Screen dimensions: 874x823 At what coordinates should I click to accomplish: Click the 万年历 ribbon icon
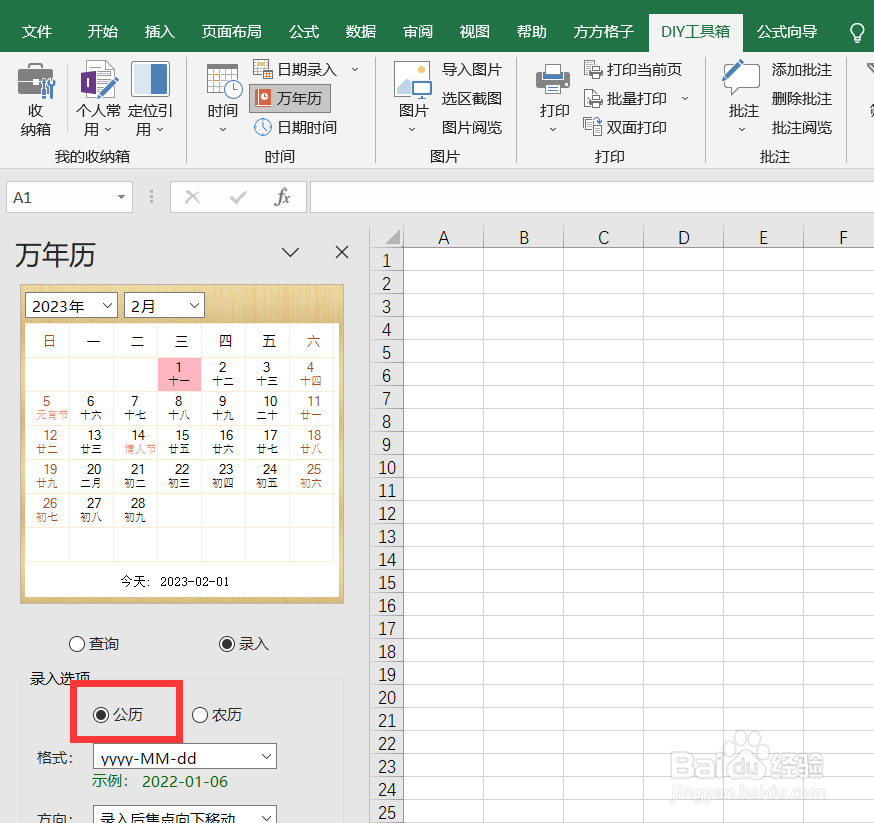click(x=290, y=99)
